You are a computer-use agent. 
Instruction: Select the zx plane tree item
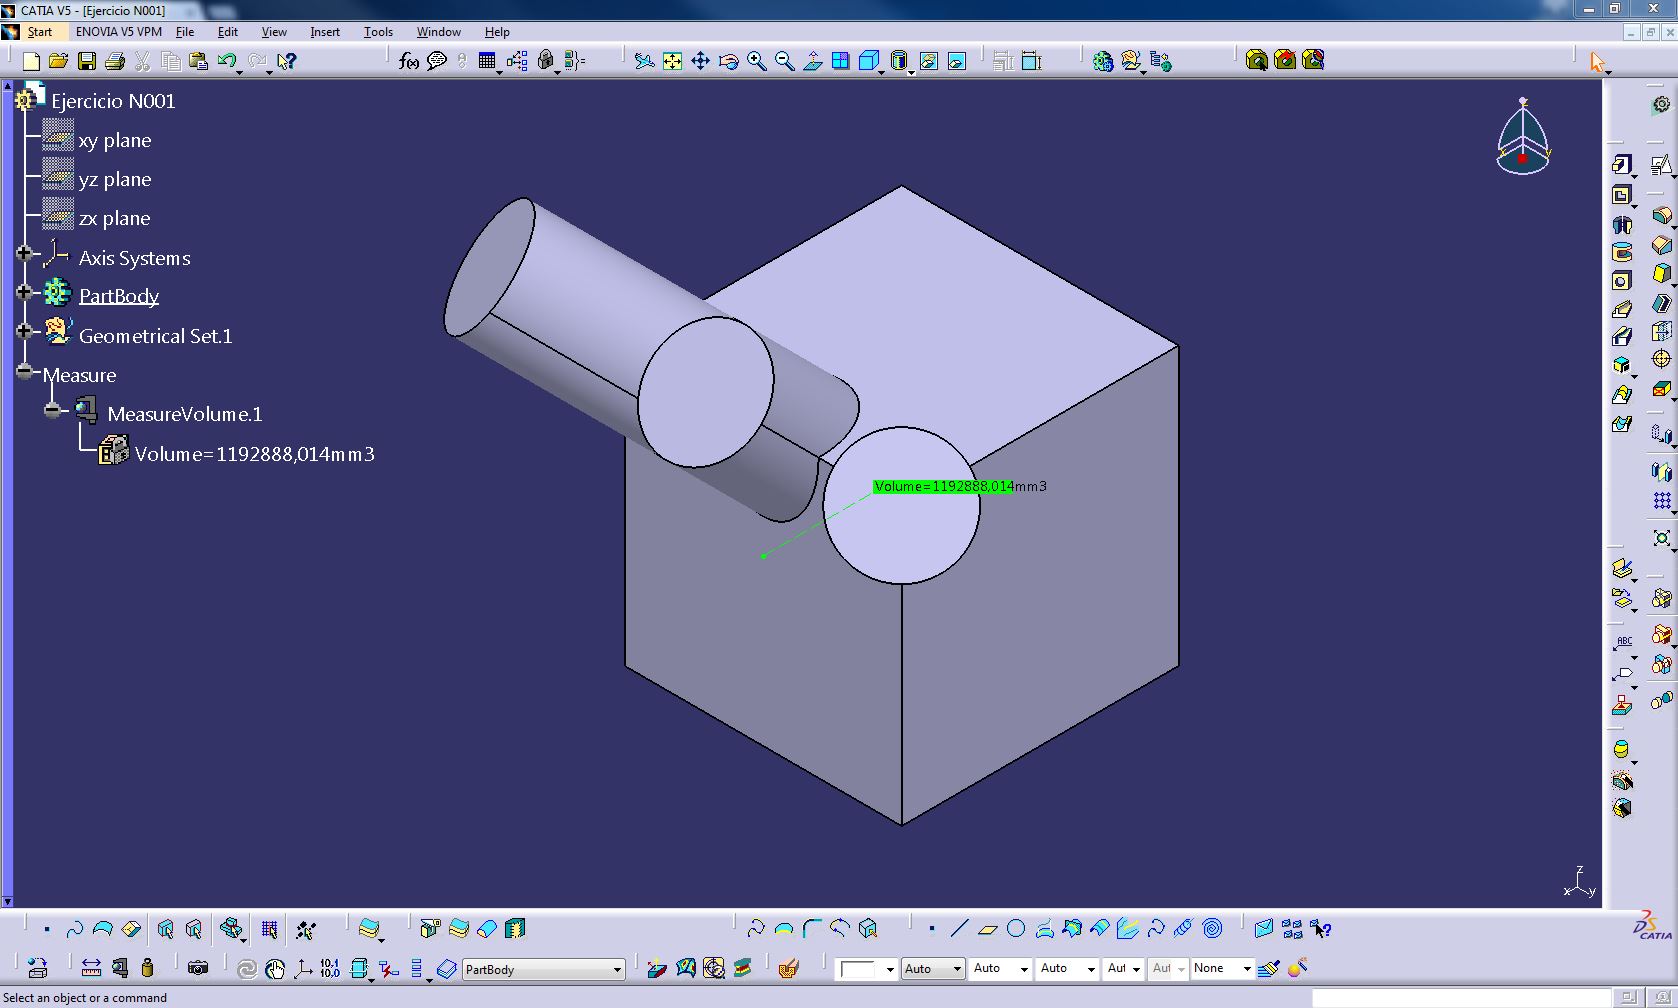(115, 219)
